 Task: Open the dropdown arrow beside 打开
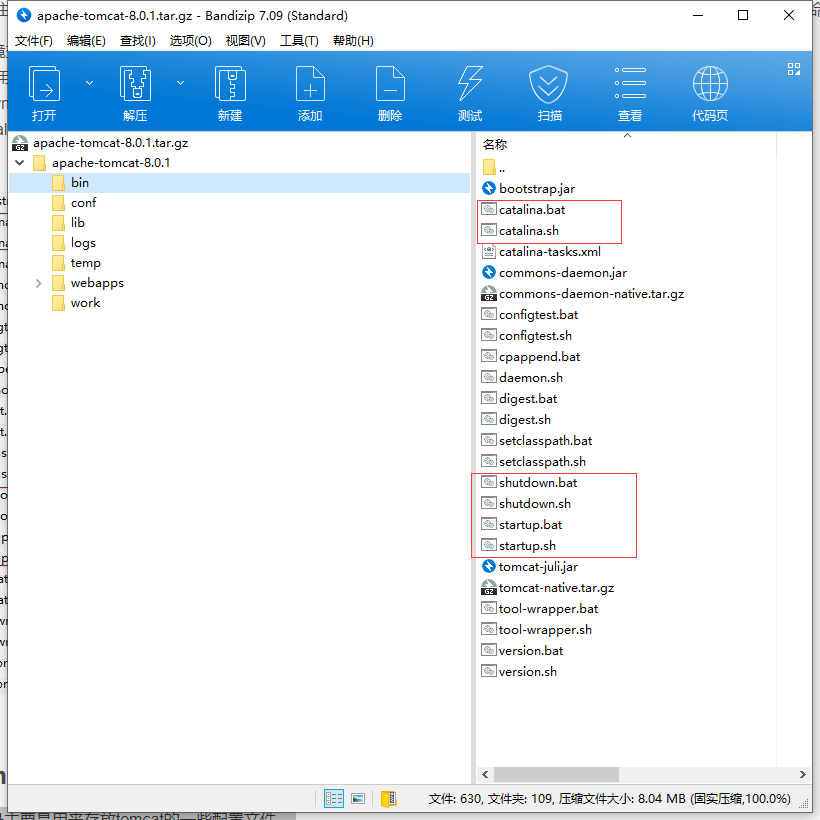[x=89, y=83]
